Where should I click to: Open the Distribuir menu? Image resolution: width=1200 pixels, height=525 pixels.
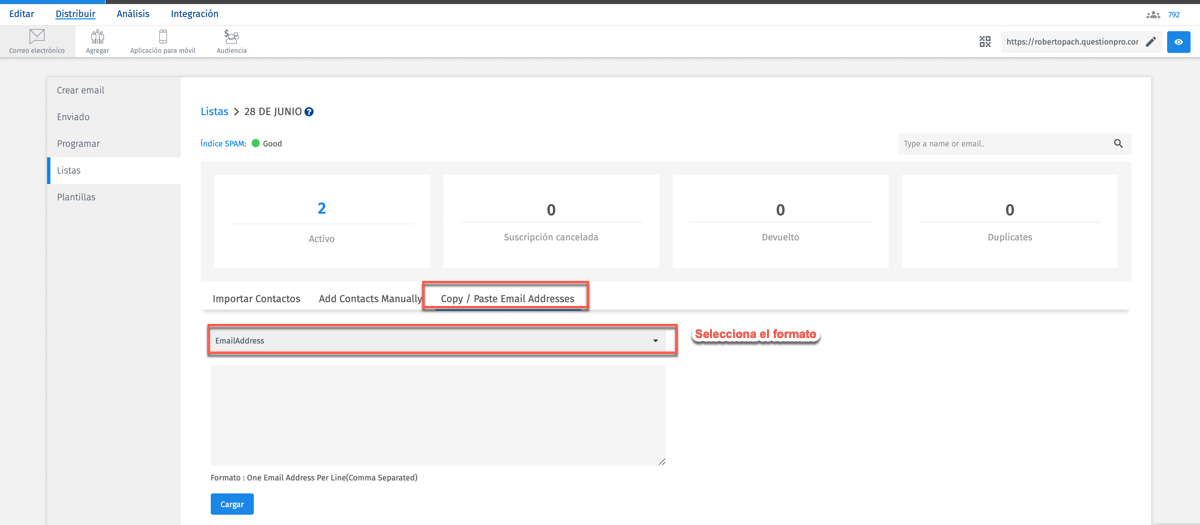(76, 14)
